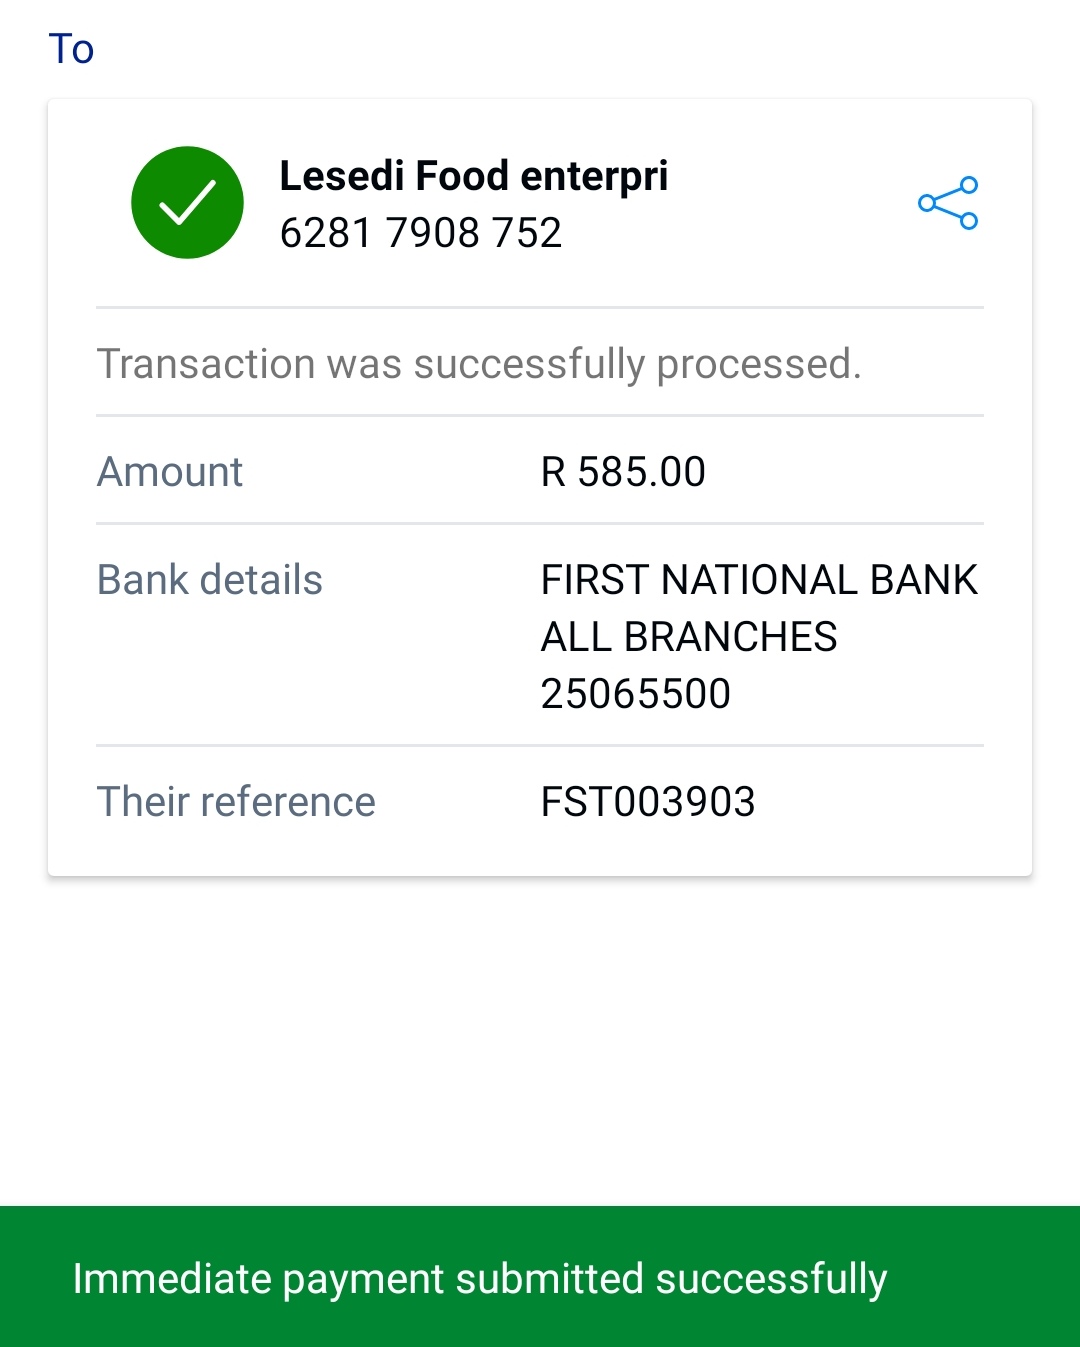The height and width of the screenshot is (1347, 1080).
Task: Select branch code 25065500
Action: click(x=636, y=694)
